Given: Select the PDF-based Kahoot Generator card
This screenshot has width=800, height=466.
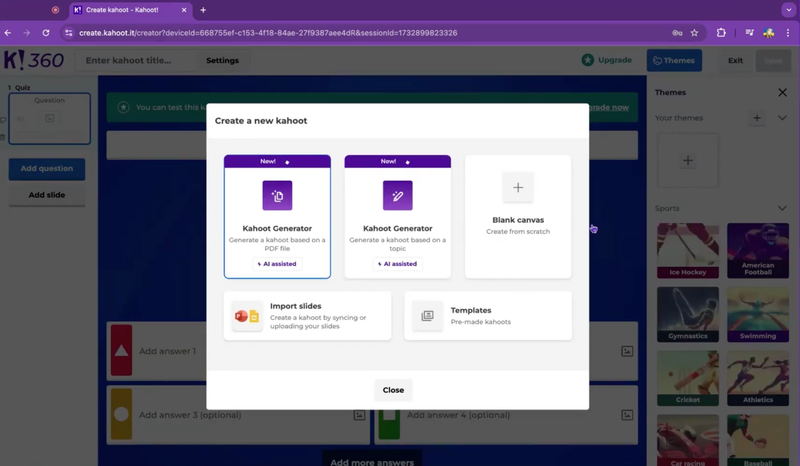Looking at the screenshot, I should [x=277, y=216].
